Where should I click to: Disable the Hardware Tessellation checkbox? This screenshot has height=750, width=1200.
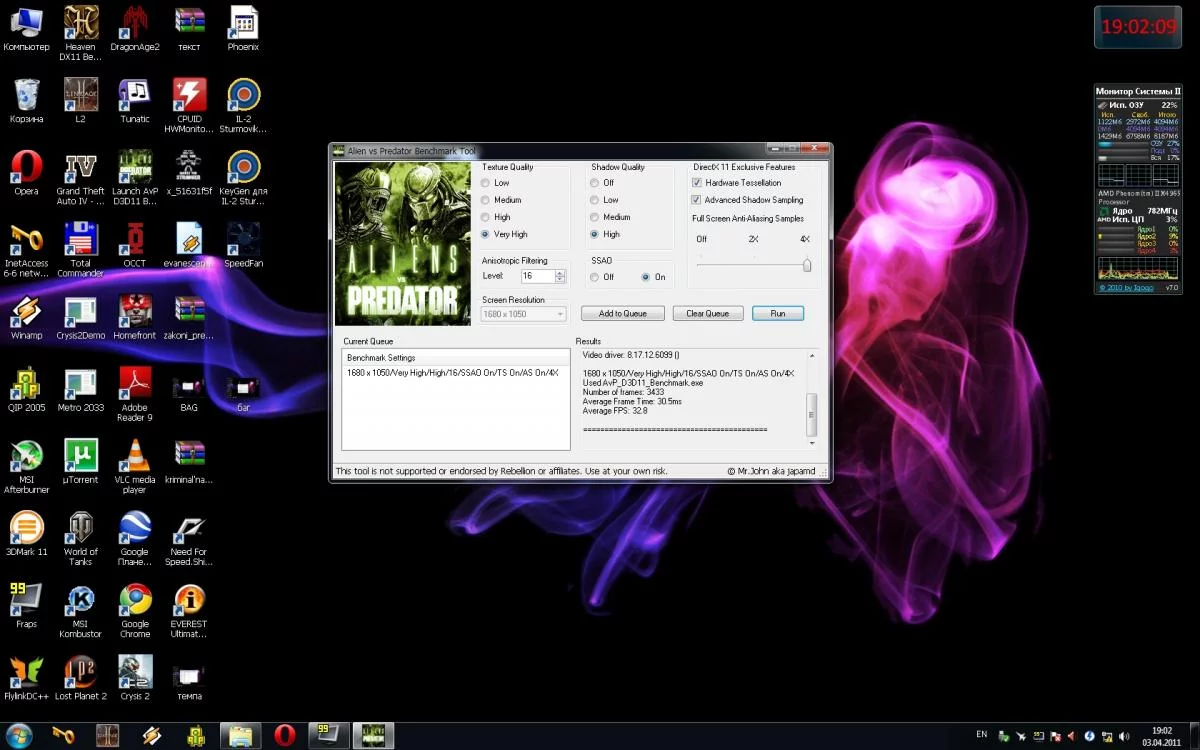697,183
